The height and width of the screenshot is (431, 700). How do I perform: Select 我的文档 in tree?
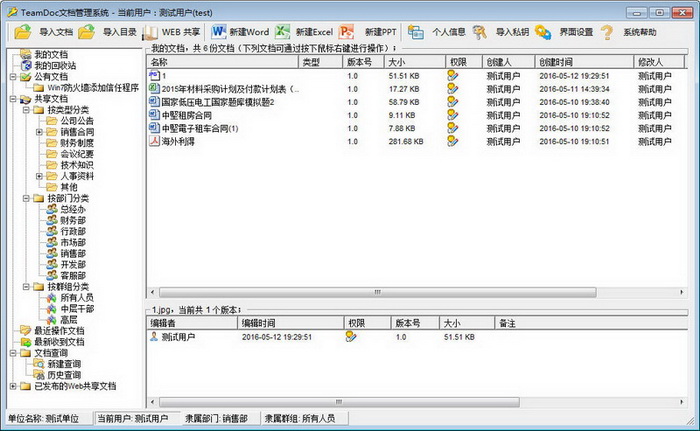[51, 54]
